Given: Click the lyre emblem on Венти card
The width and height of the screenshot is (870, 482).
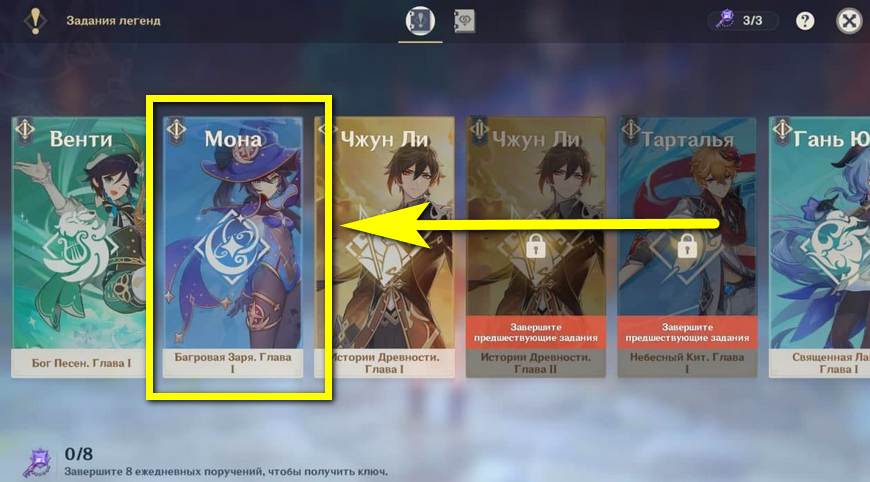Looking at the screenshot, I should [x=76, y=249].
